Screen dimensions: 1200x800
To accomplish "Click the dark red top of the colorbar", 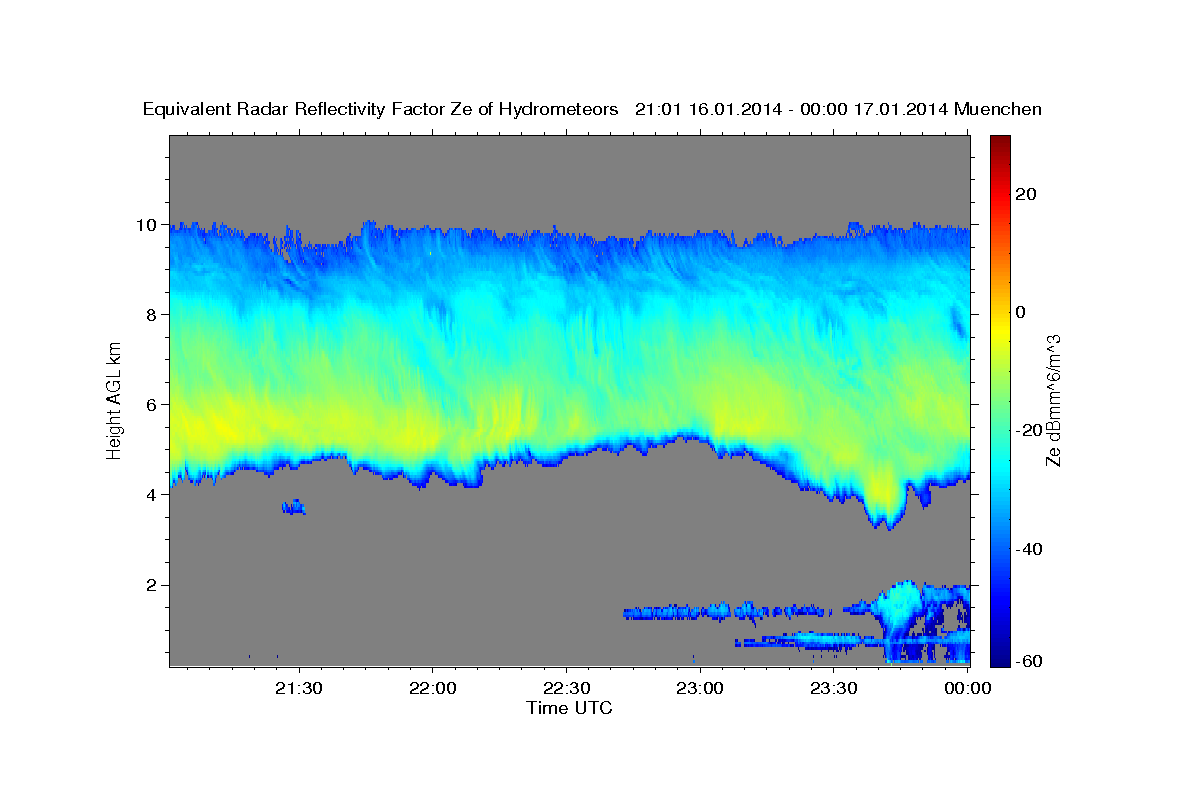I will (999, 142).
